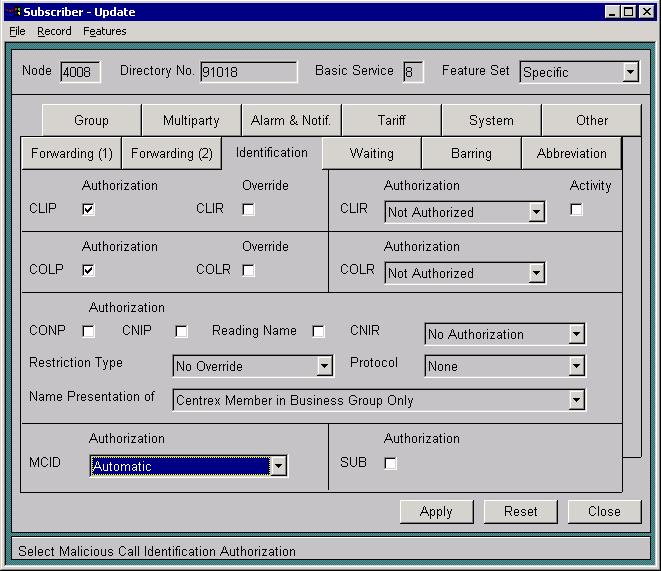Switch to the Barring tab

471,154
